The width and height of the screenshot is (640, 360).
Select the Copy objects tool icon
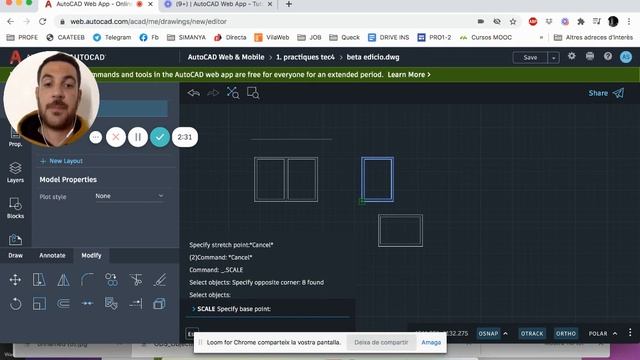111,280
